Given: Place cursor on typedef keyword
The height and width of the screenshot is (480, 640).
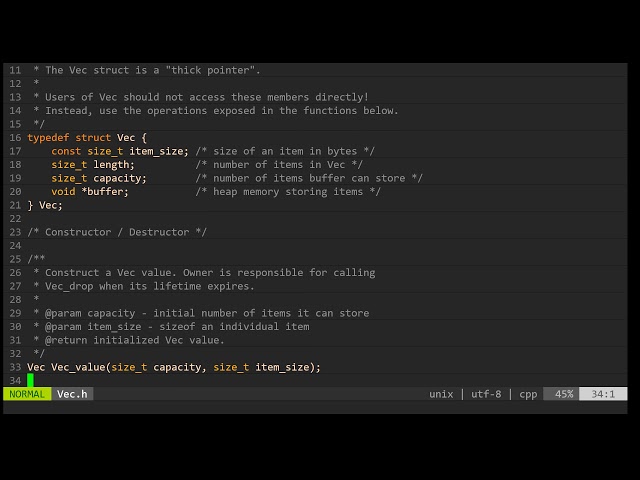Looking at the screenshot, I should [48, 138].
